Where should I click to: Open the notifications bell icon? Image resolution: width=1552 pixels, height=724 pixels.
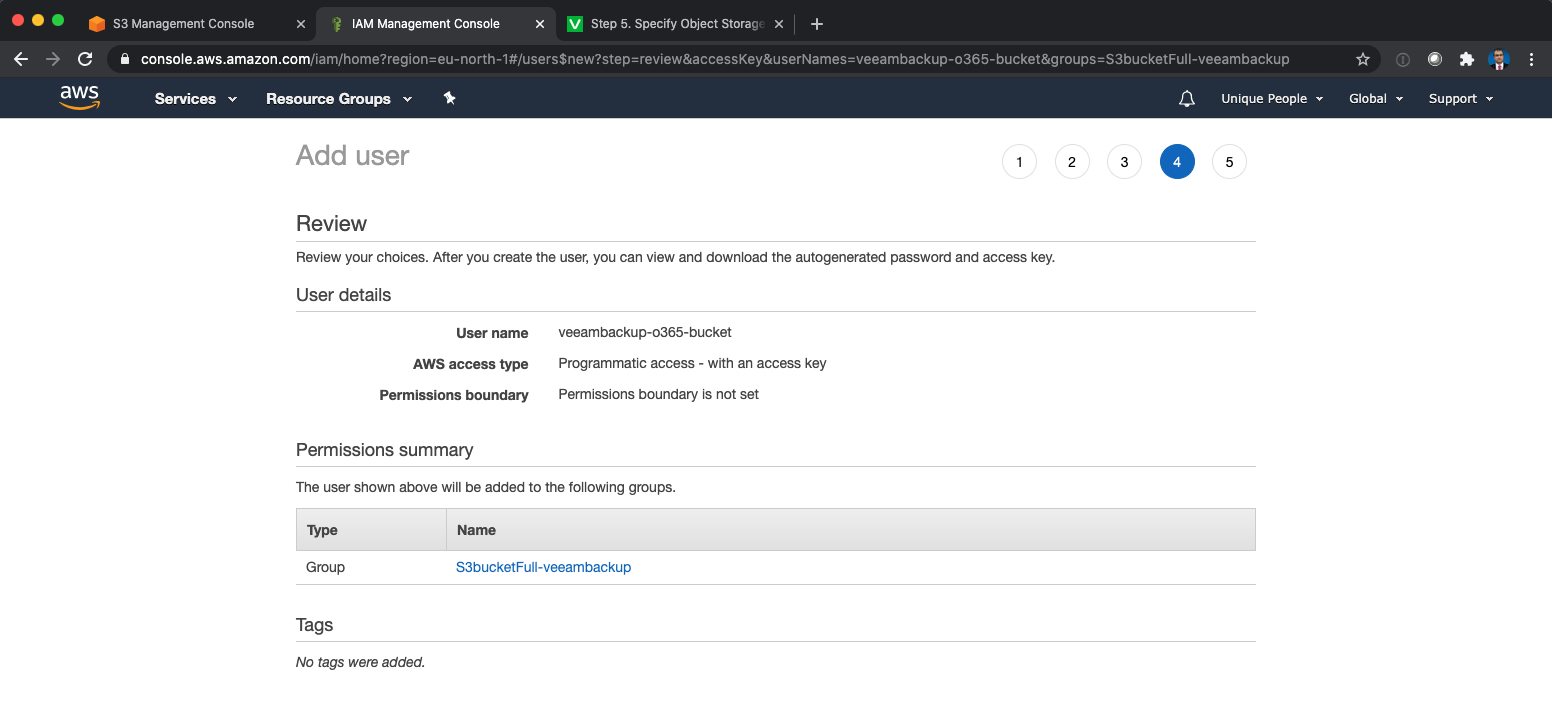[x=1187, y=98]
